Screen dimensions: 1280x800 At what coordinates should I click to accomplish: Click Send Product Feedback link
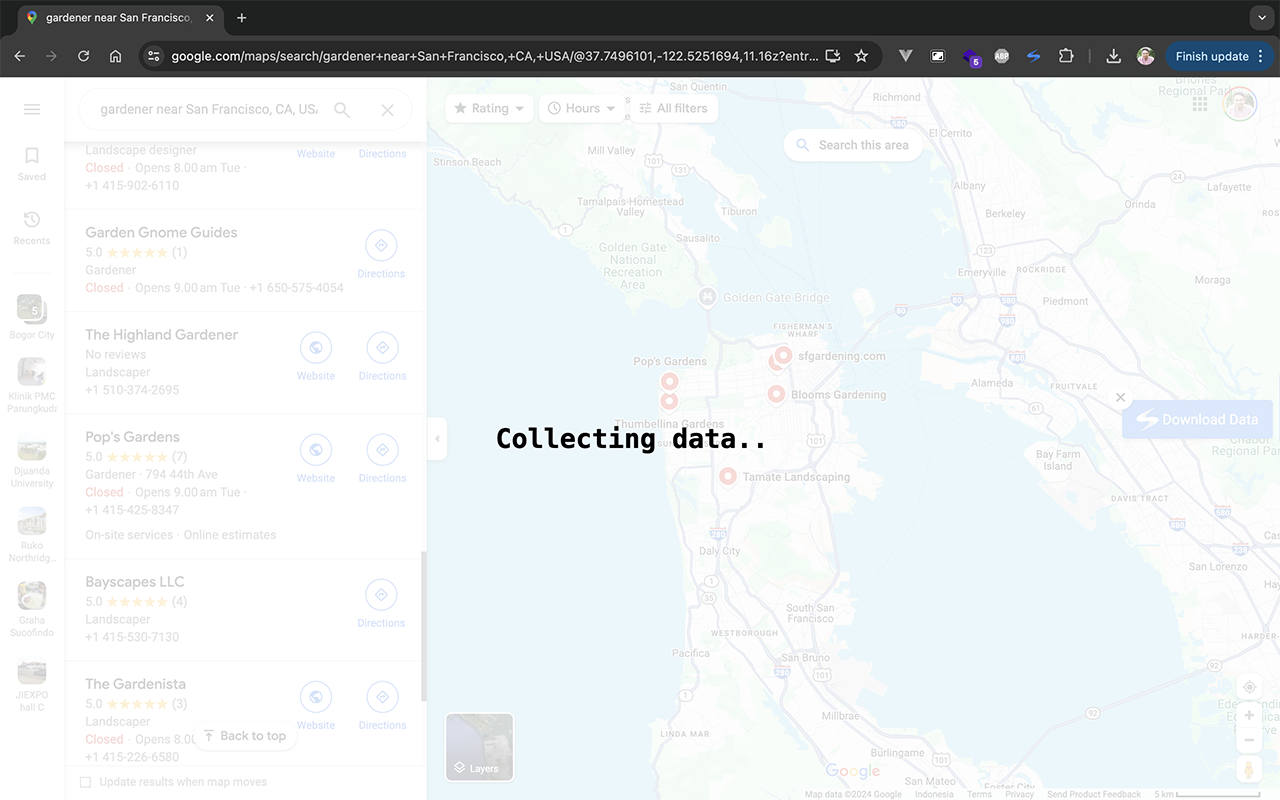(x=1093, y=794)
